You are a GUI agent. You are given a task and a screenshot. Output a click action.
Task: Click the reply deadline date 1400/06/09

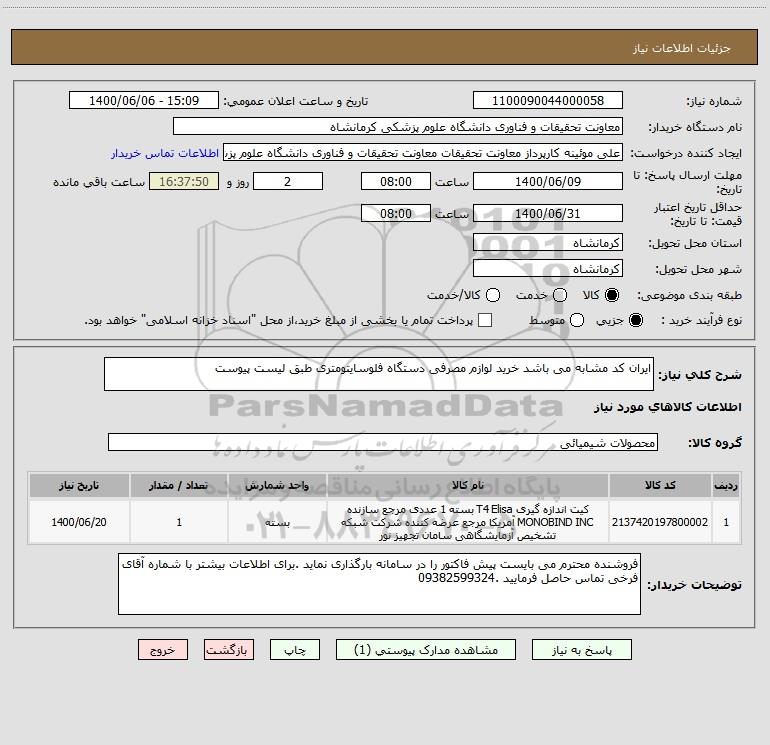point(548,181)
